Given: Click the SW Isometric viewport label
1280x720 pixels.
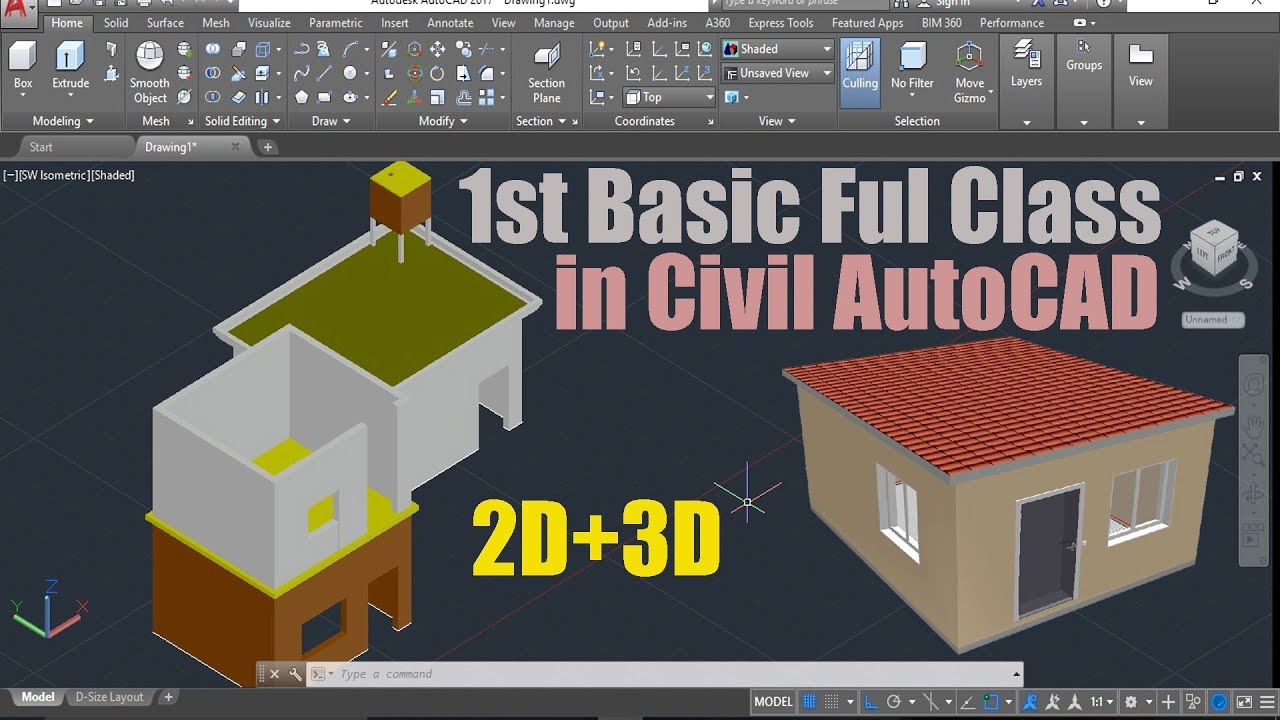Looking at the screenshot, I should coord(53,175).
